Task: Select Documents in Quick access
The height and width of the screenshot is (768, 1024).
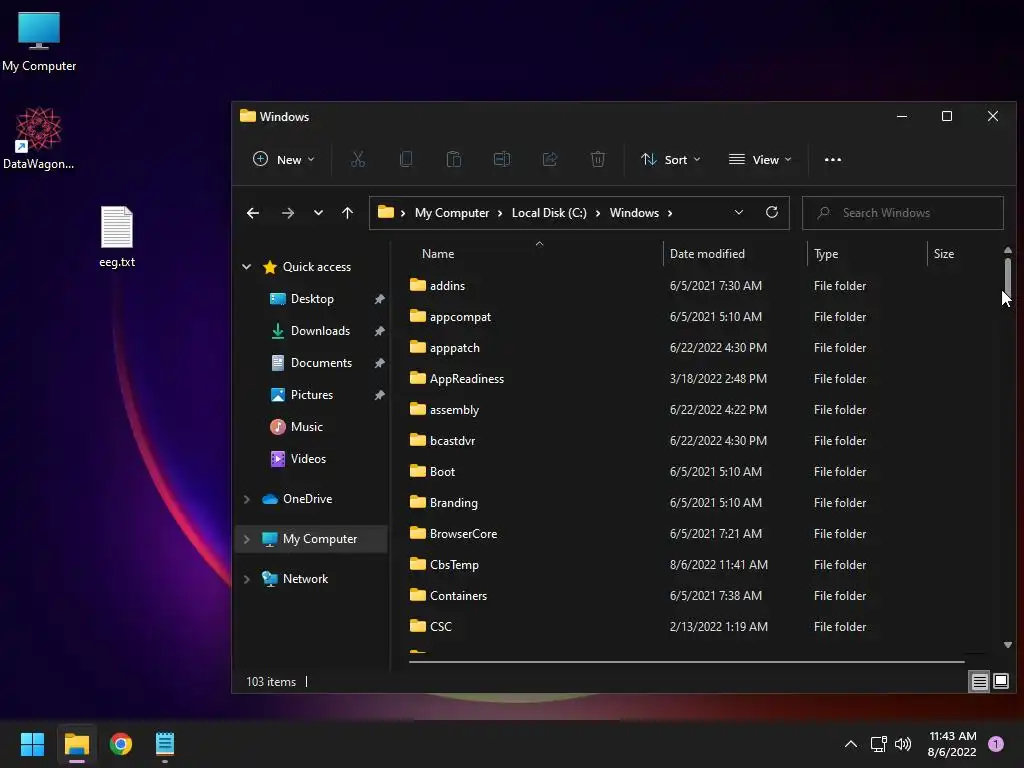Action: (321, 362)
